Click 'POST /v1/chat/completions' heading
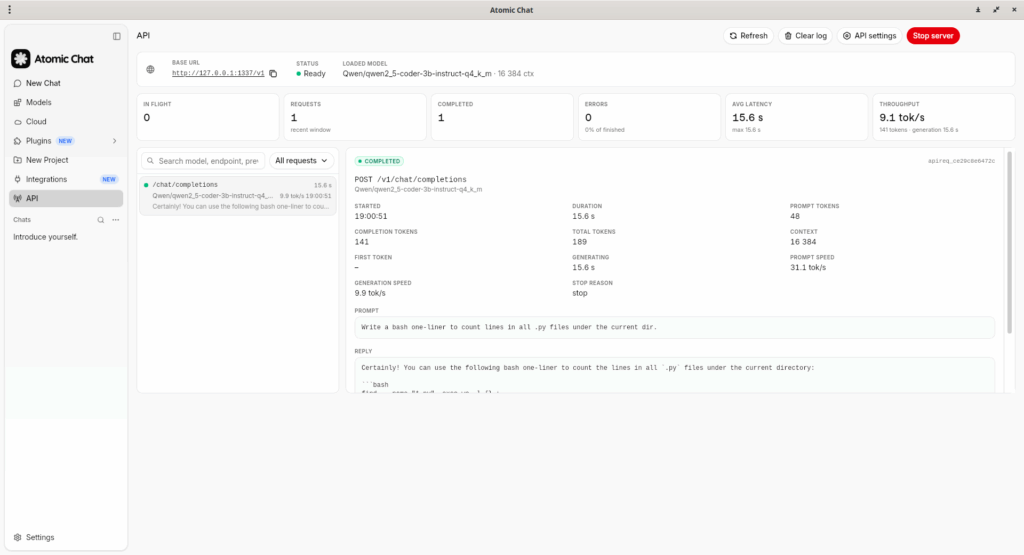Image resolution: width=1024 pixels, height=555 pixels. point(411,180)
